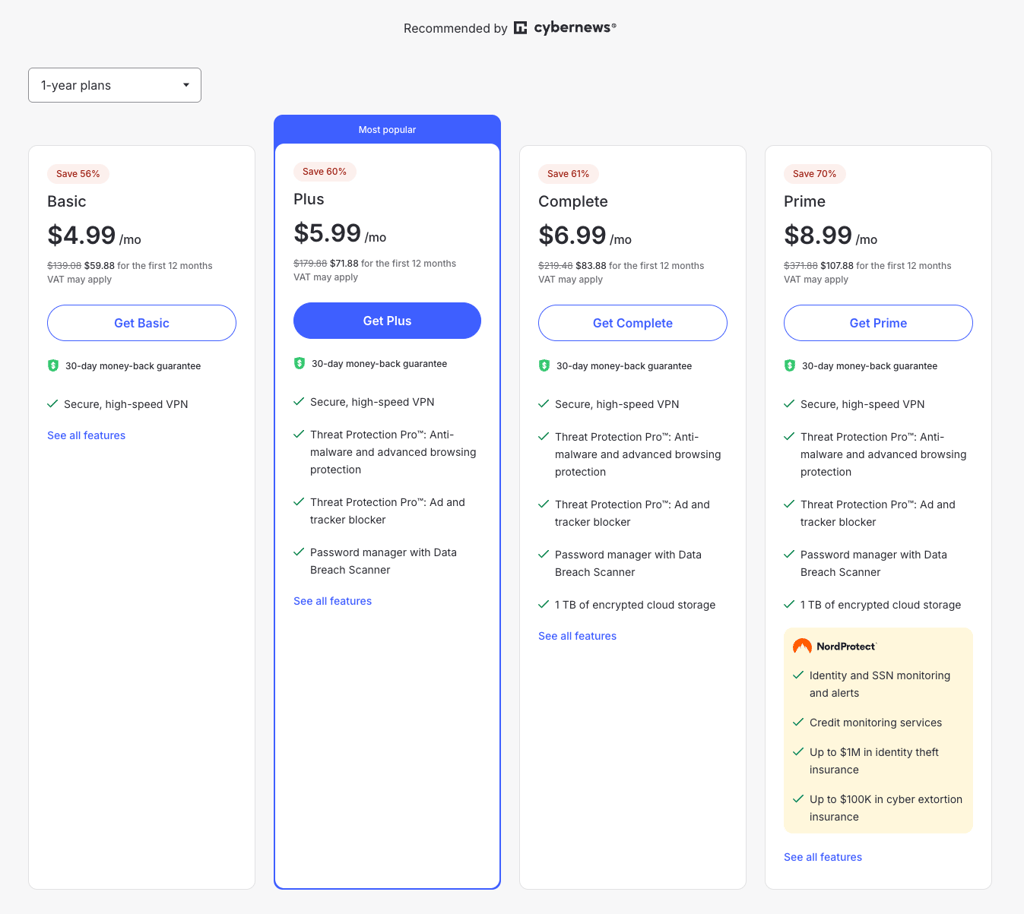Screen dimensions: 1024x914
Task: Click checkmark beside Credit monitoring services
Action: tap(798, 722)
